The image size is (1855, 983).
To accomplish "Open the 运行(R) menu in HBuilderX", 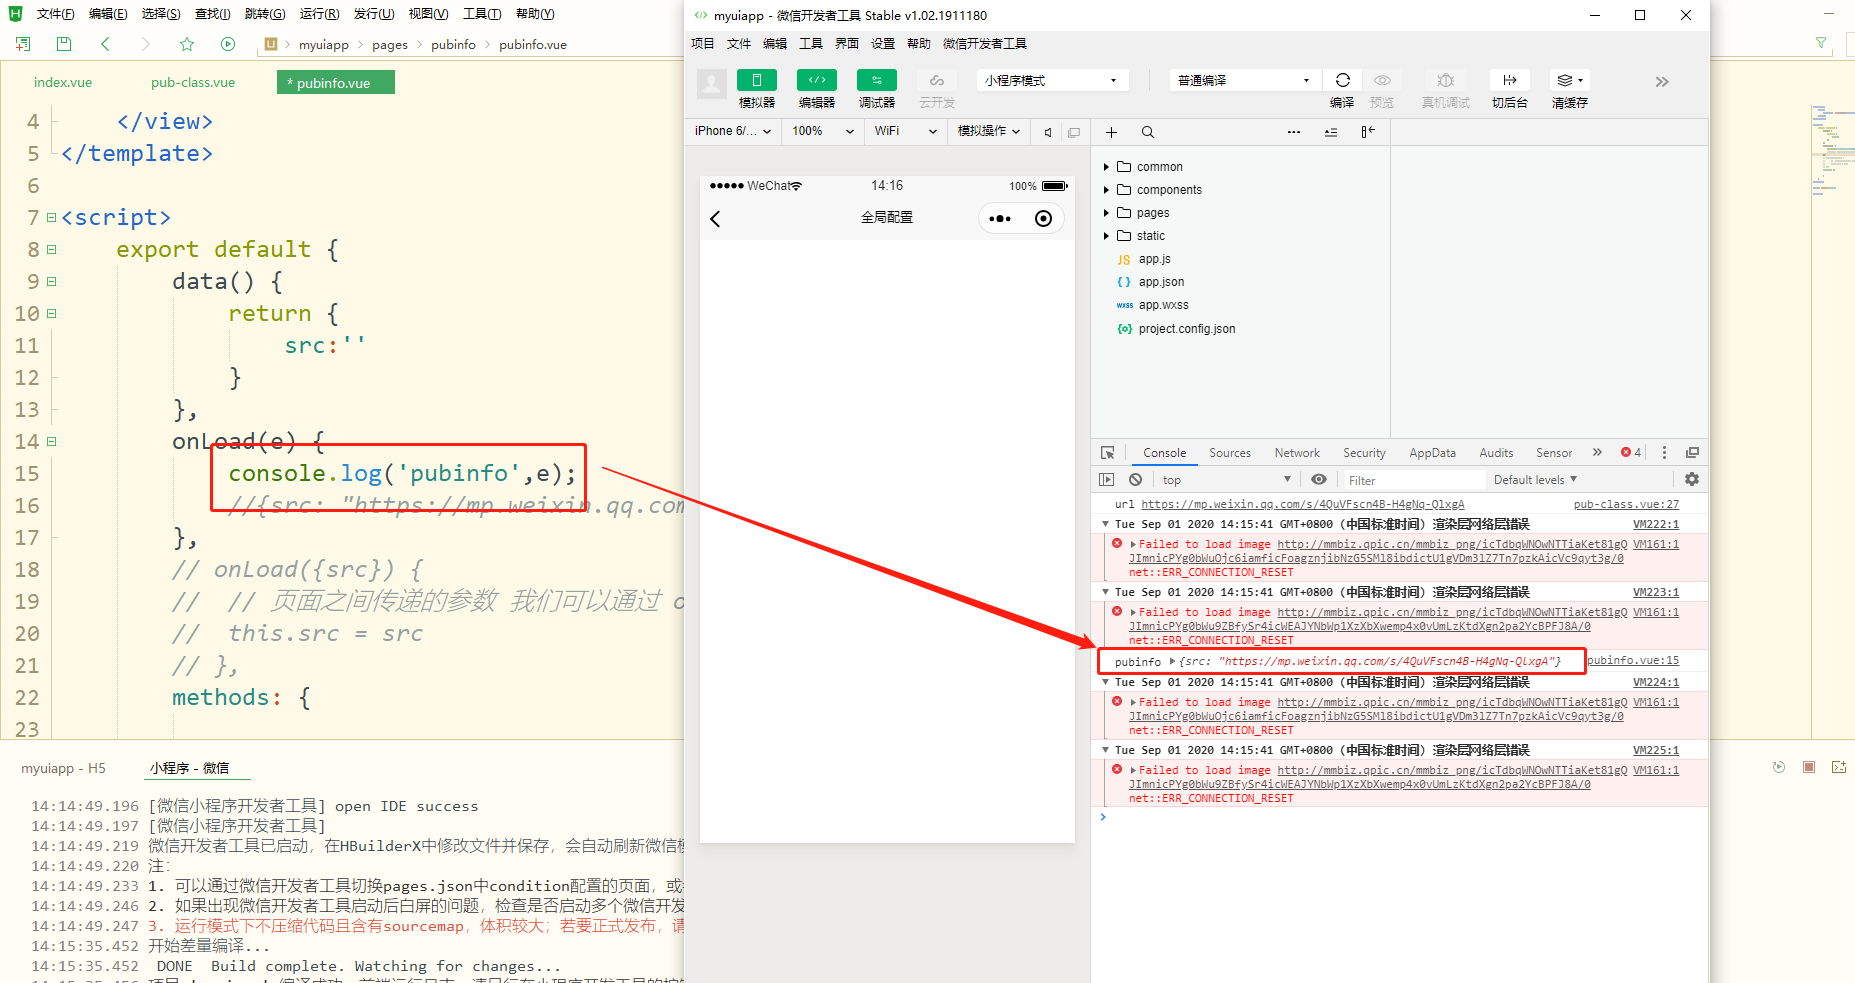I will 319,14.
